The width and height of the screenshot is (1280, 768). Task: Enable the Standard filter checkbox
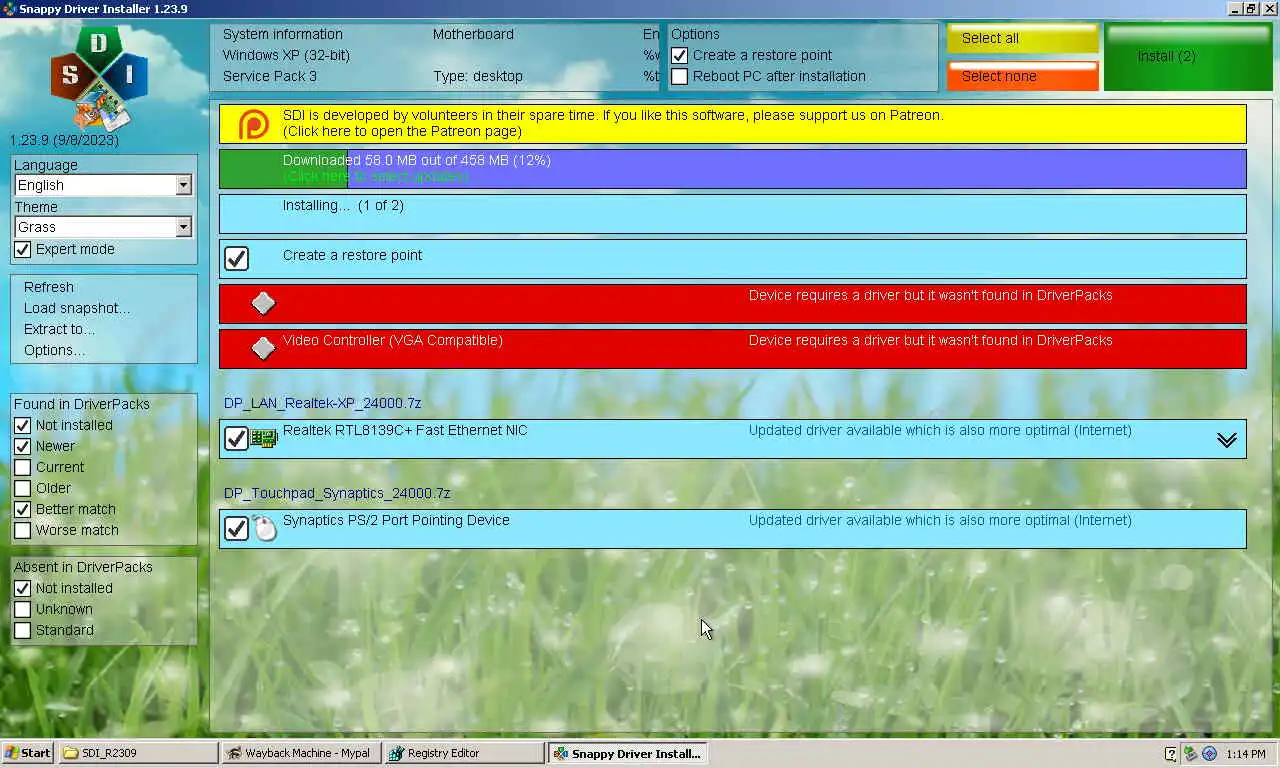[23, 631]
